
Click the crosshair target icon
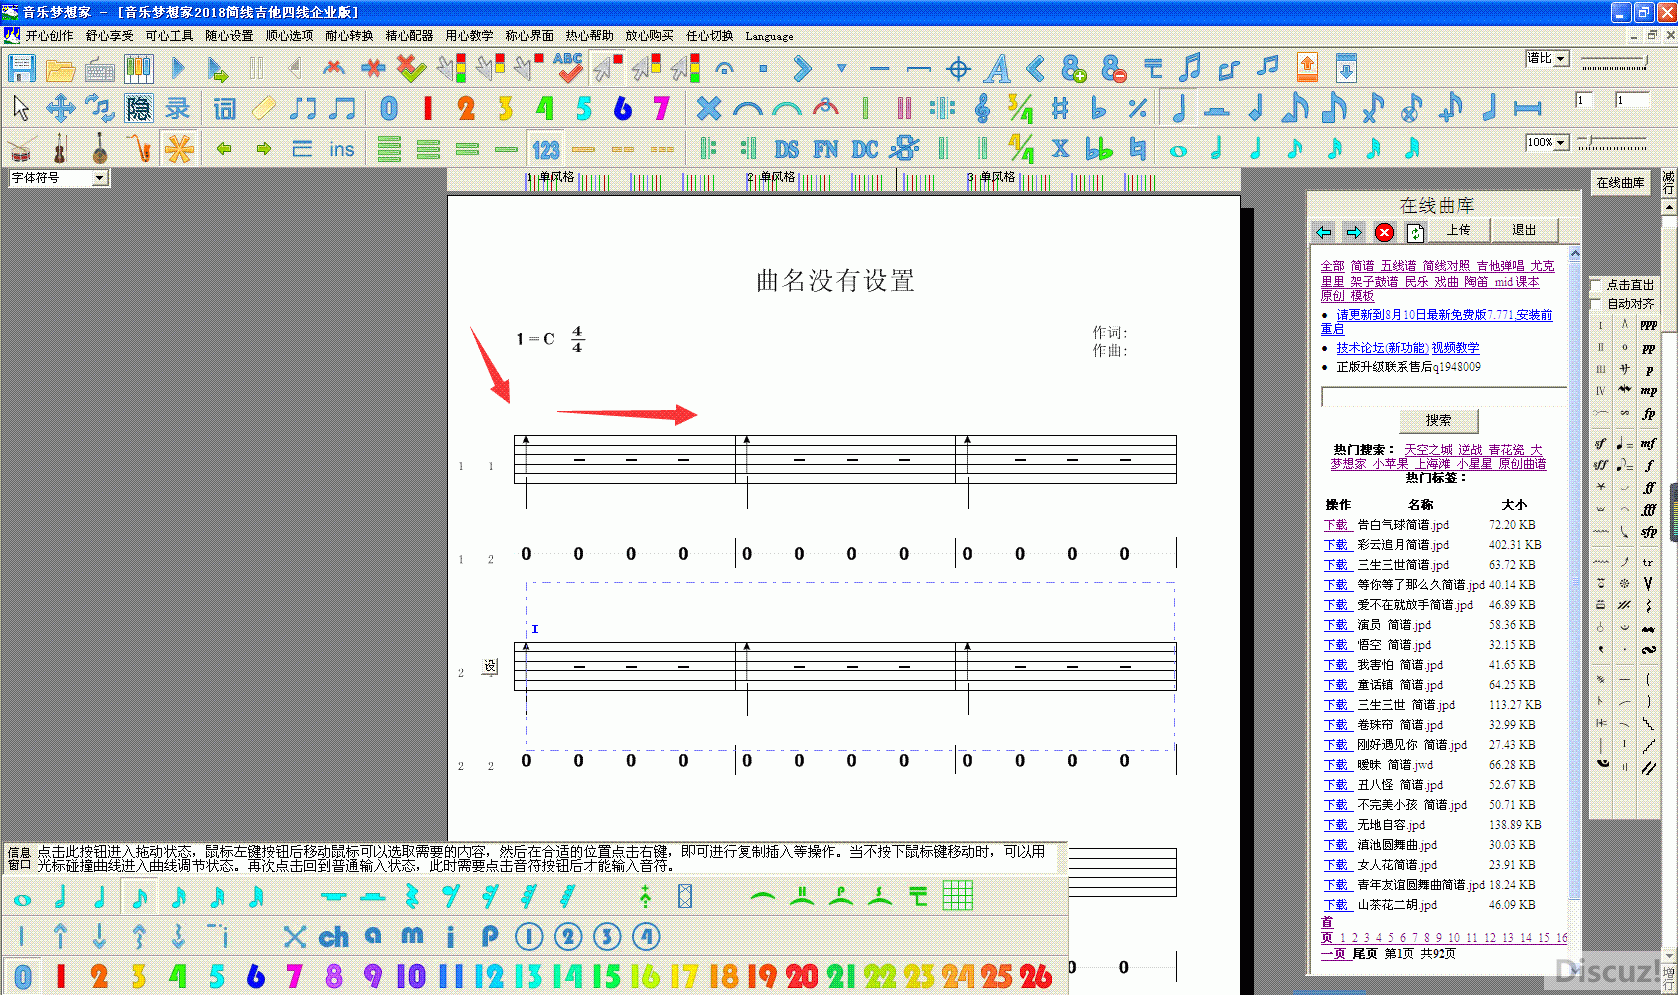click(x=958, y=68)
